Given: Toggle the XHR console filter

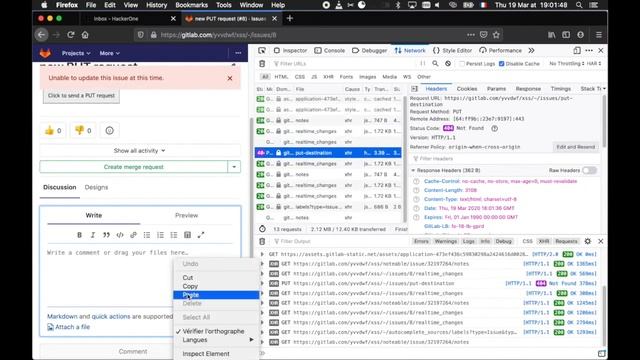Looking at the screenshot, I should [544, 241].
